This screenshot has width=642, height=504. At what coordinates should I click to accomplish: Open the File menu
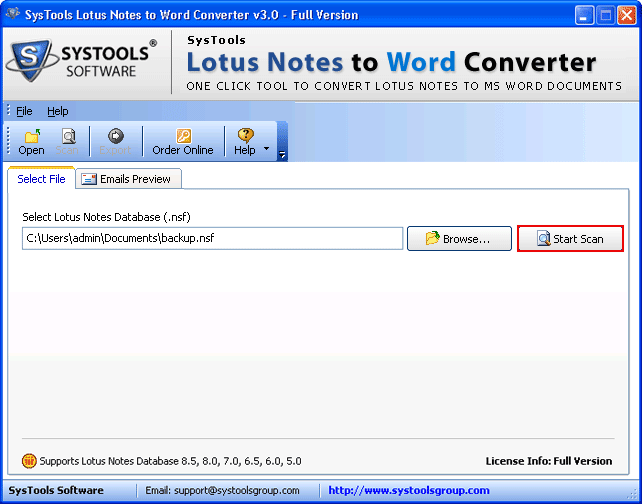point(24,111)
